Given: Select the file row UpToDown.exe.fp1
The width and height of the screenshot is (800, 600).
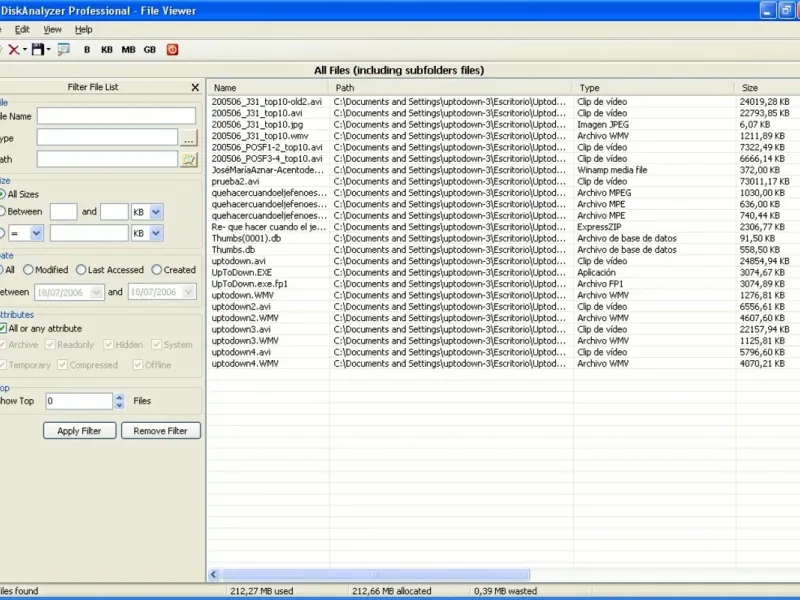Looking at the screenshot, I should pyautogui.click(x=504, y=284).
